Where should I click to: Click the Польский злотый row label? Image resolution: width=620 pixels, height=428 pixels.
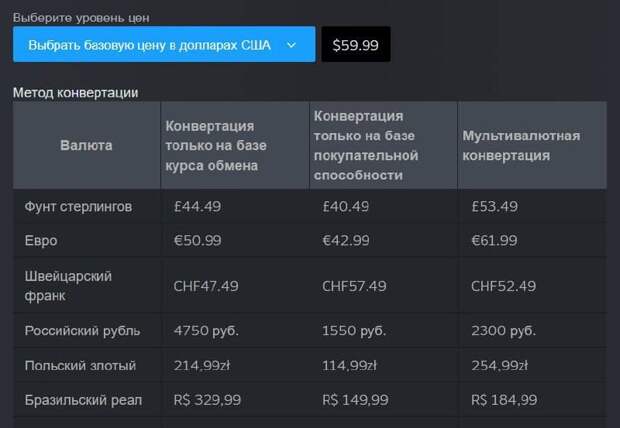pos(79,366)
